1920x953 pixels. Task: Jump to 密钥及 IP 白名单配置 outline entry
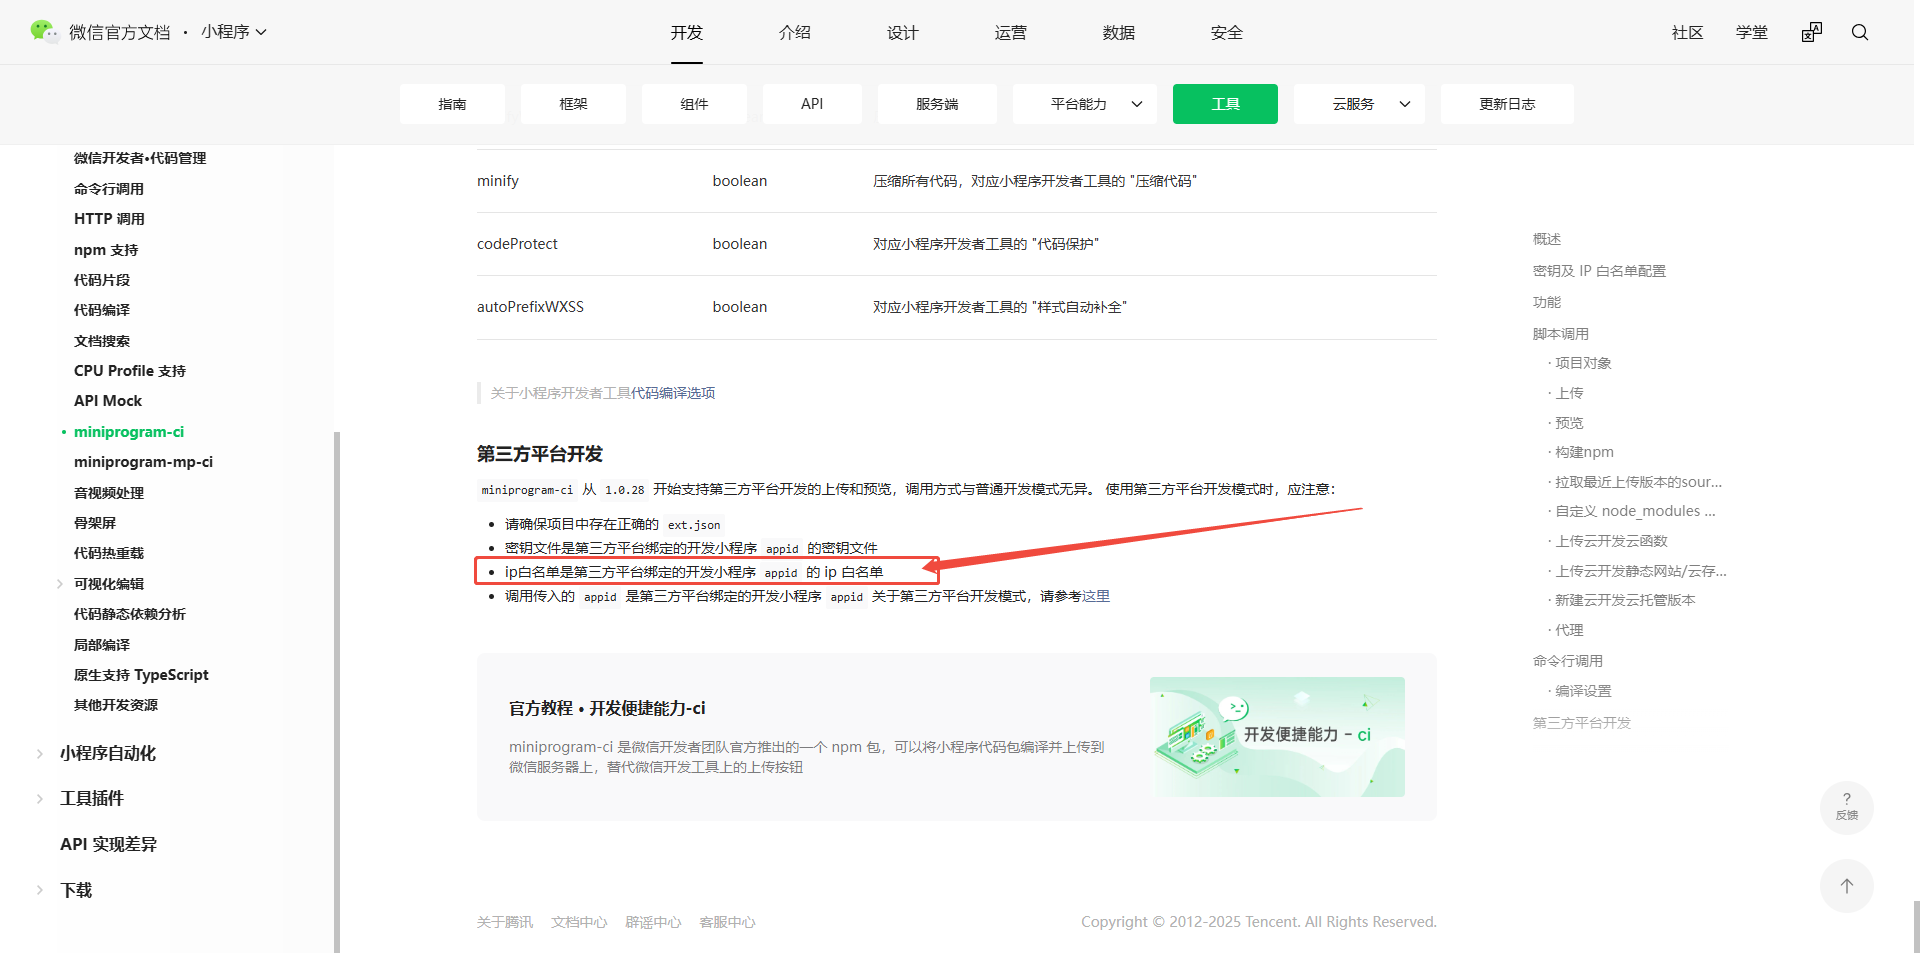[1599, 271]
